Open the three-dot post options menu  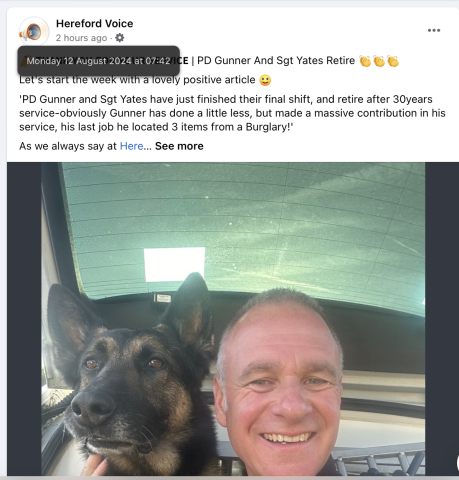434,30
